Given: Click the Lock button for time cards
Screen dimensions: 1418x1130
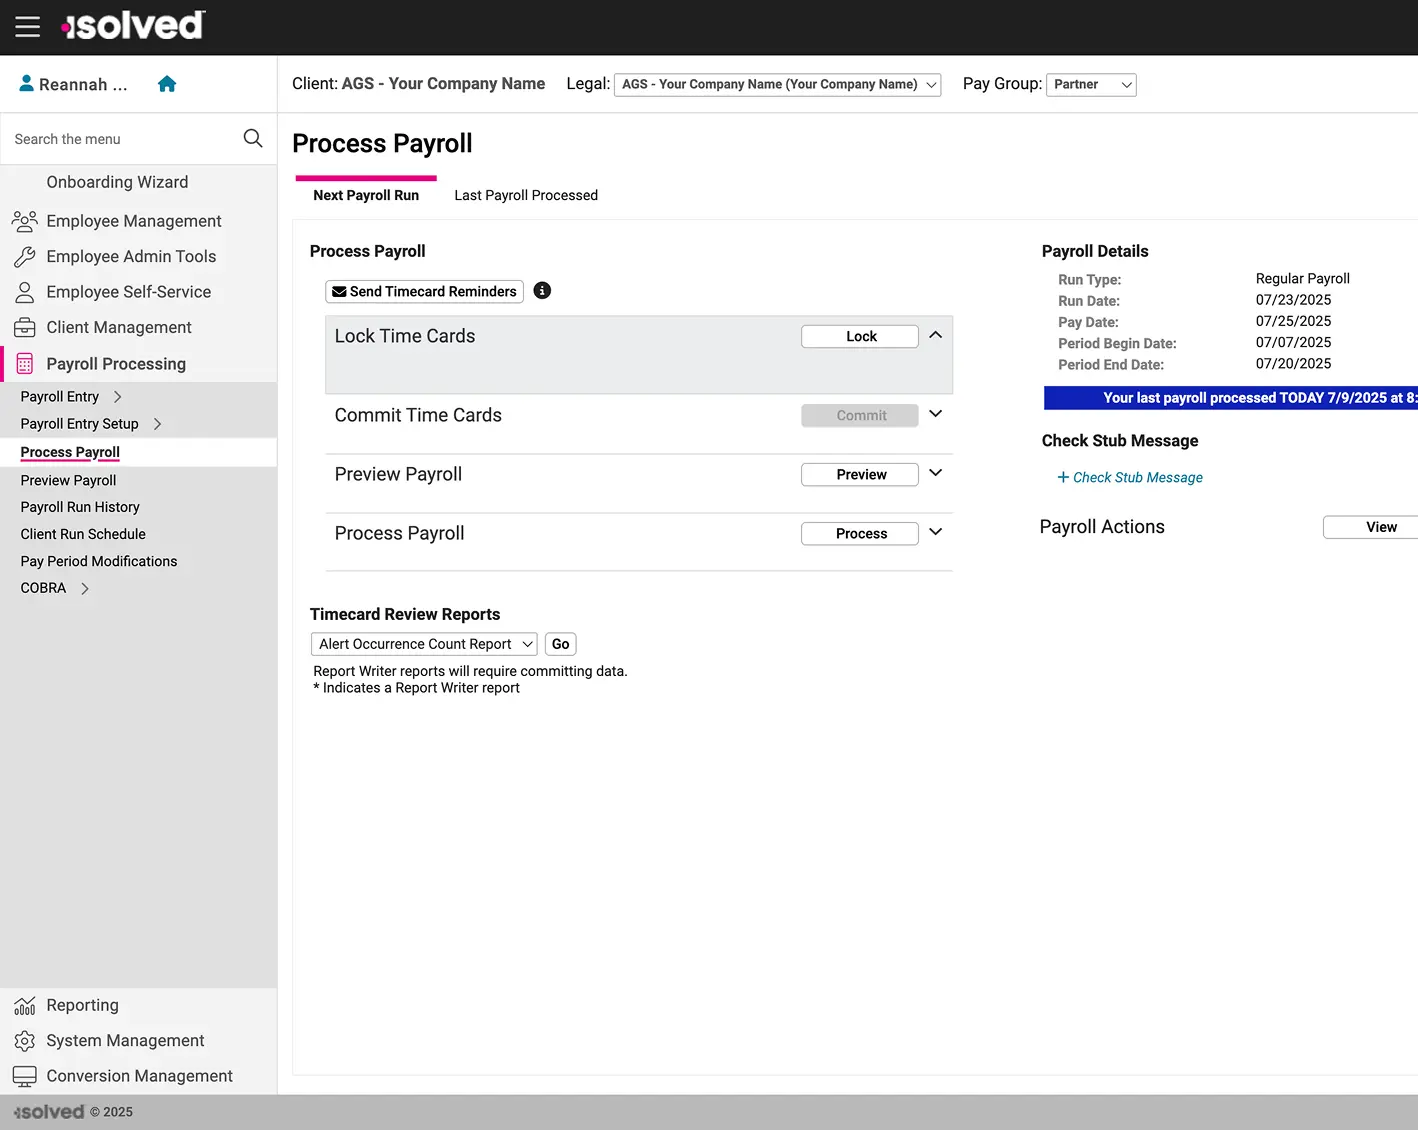Looking at the screenshot, I should [858, 336].
